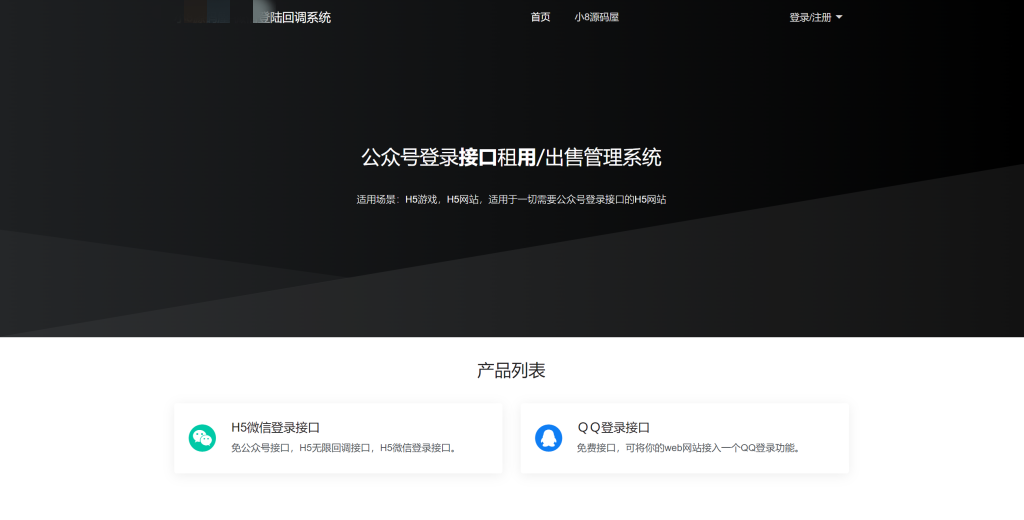The height and width of the screenshot is (520, 1024).
Task: Click the blue QQ penguin icon
Action: click(548, 438)
